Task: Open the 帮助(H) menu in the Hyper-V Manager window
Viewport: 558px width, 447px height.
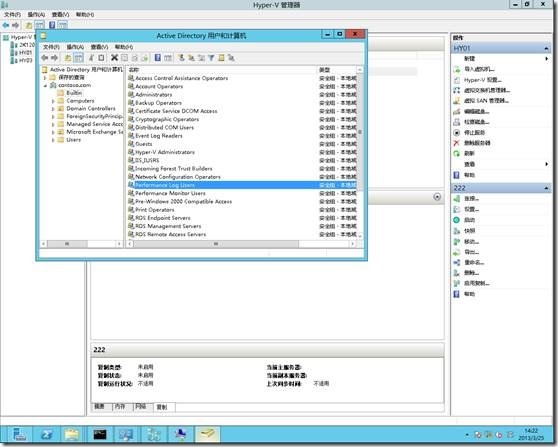Action: tap(85, 15)
